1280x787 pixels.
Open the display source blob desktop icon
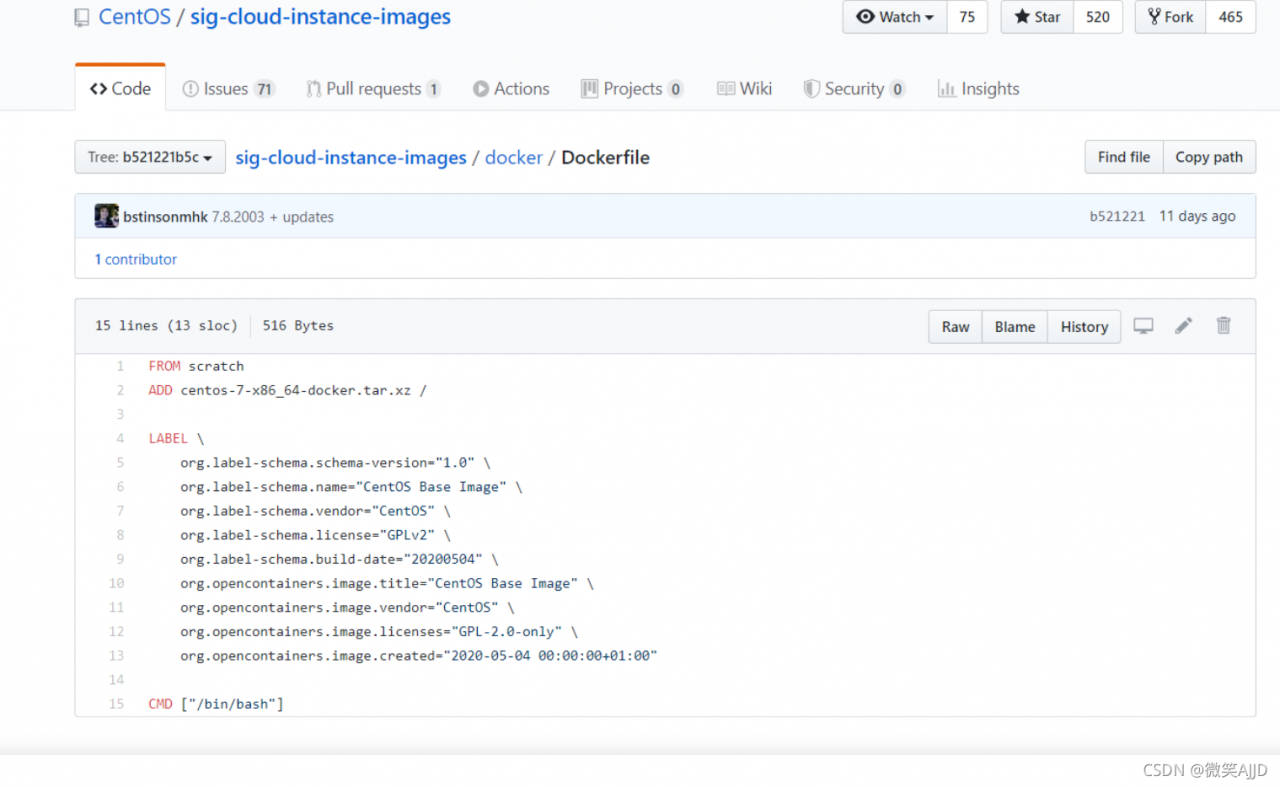click(1143, 326)
